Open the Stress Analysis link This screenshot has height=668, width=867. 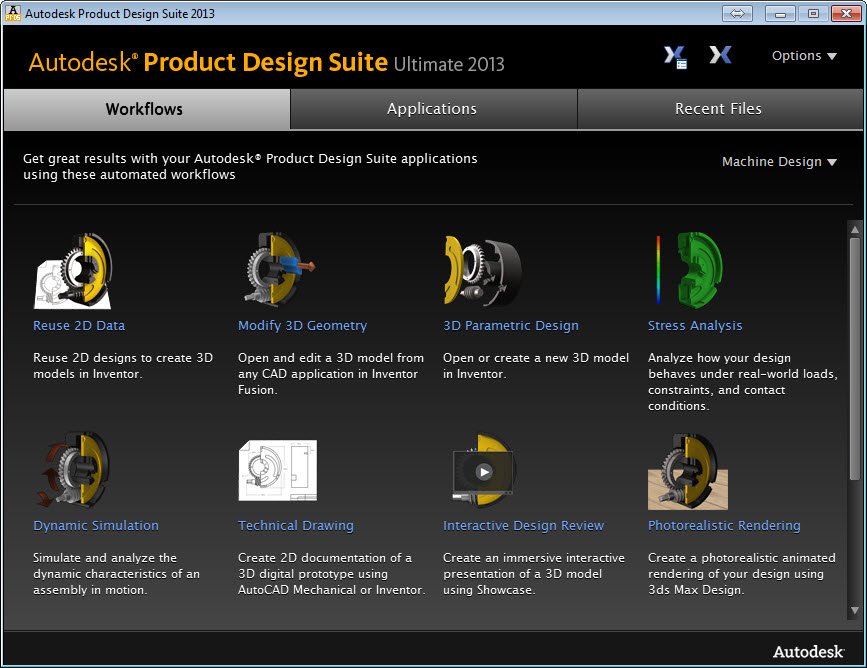[x=695, y=325]
